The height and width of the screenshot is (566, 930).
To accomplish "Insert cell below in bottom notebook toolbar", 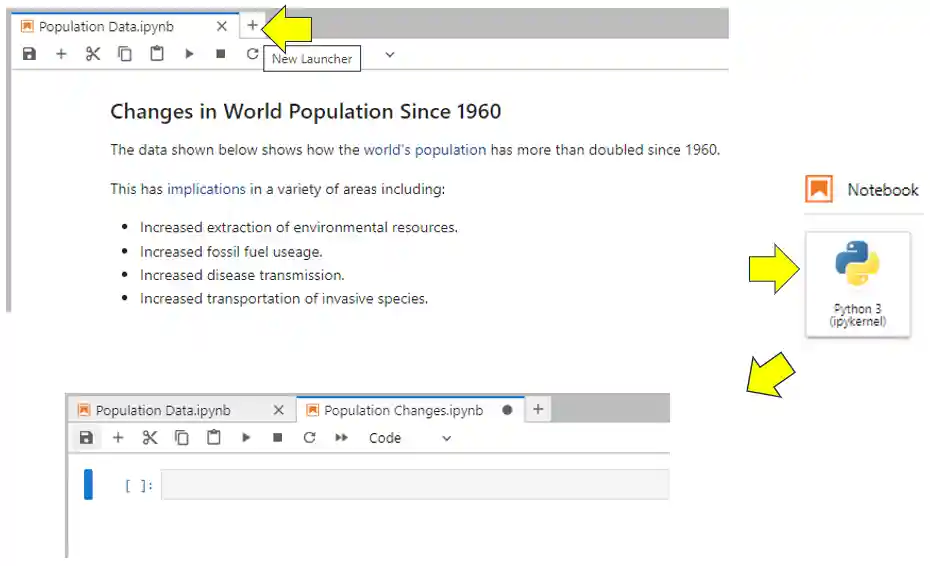I will click(118, 438).
